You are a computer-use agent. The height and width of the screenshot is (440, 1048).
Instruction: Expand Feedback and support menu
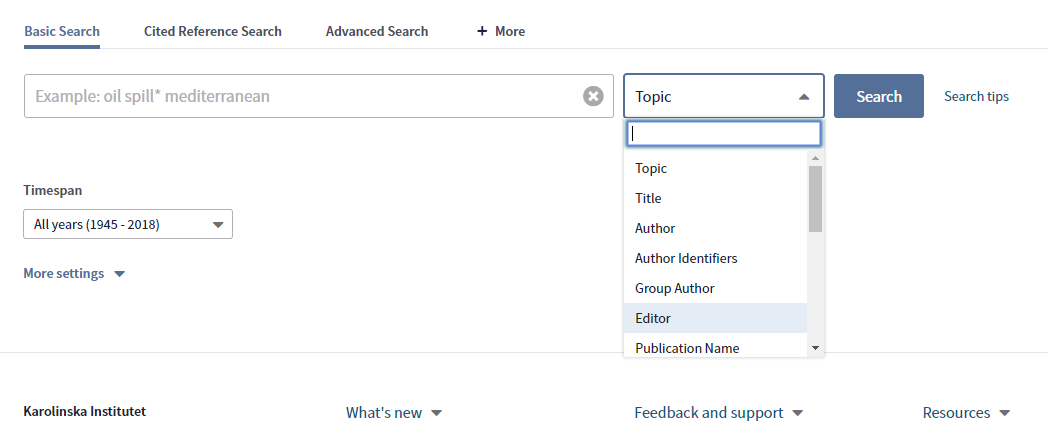coord(718,413)
